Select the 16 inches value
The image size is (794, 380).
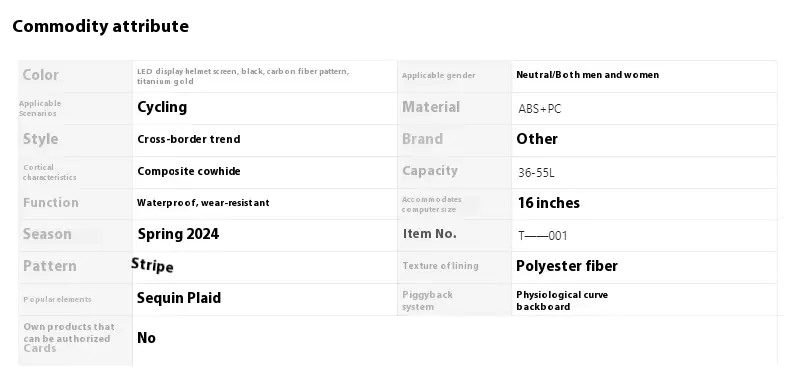tap(548, 203)
